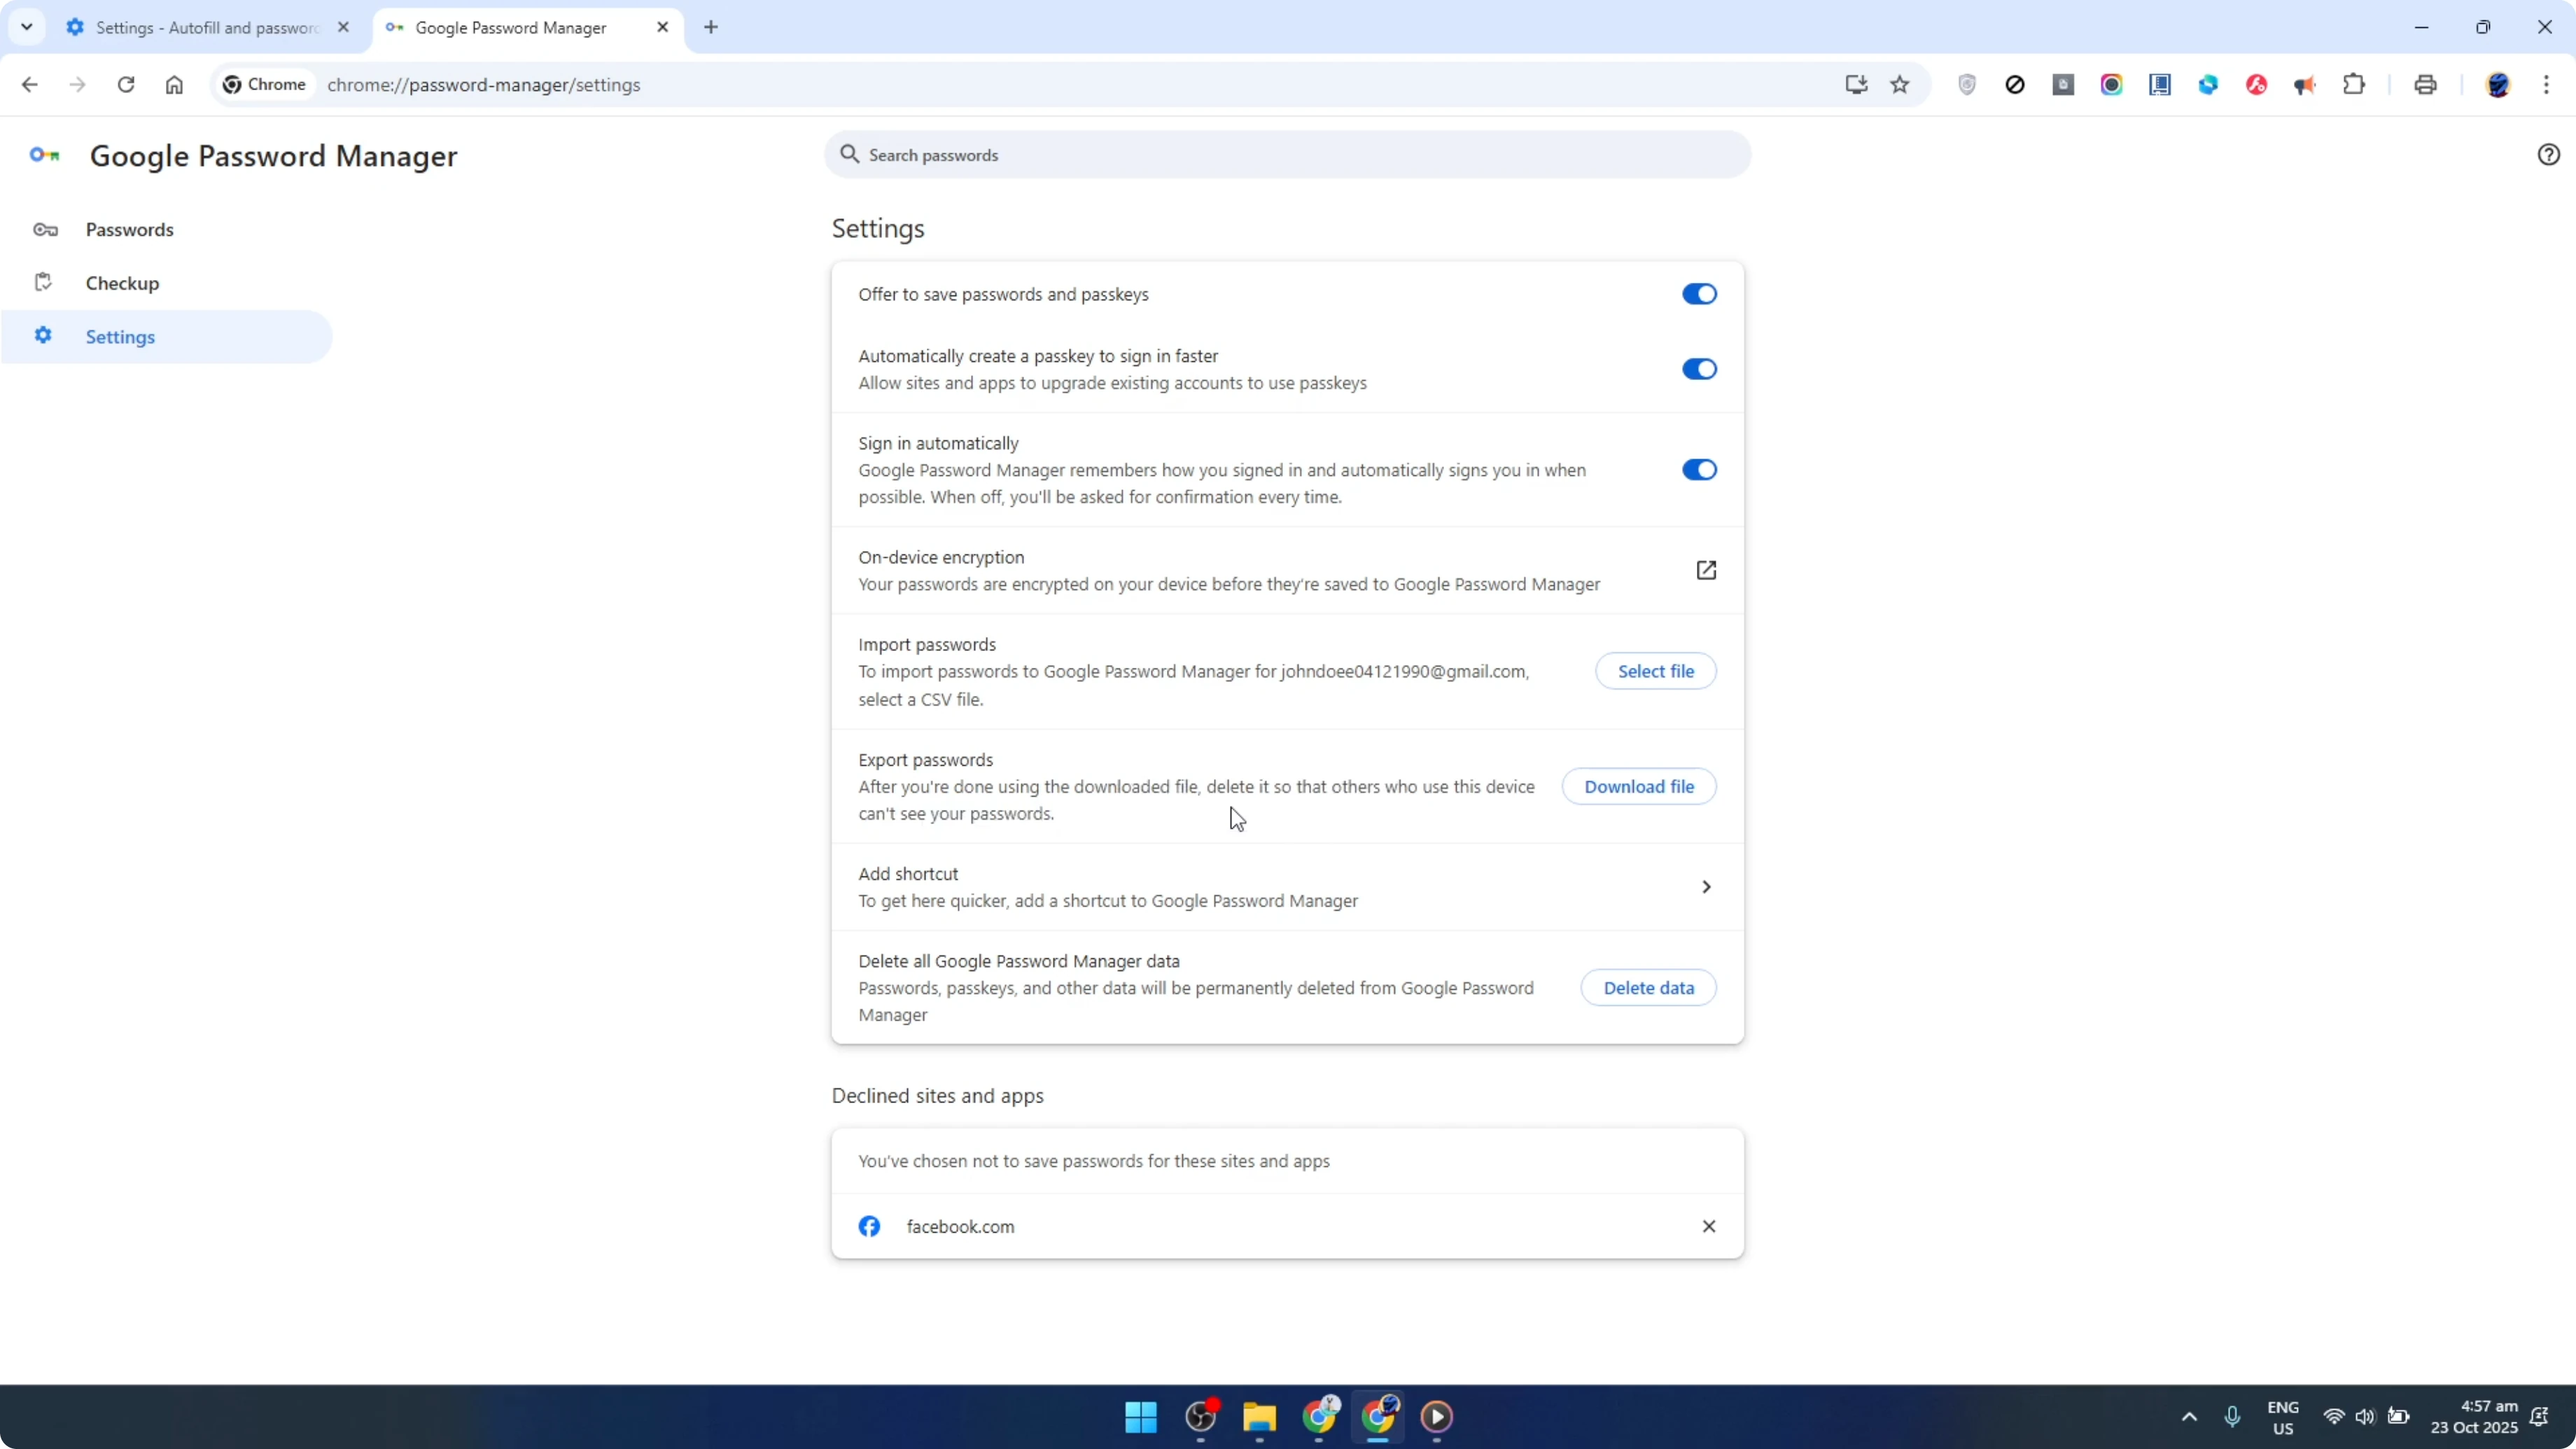The image size is (2576, 1449).
Task: Remove facebook.com from declined sites
Action: coord(1709,1225)
